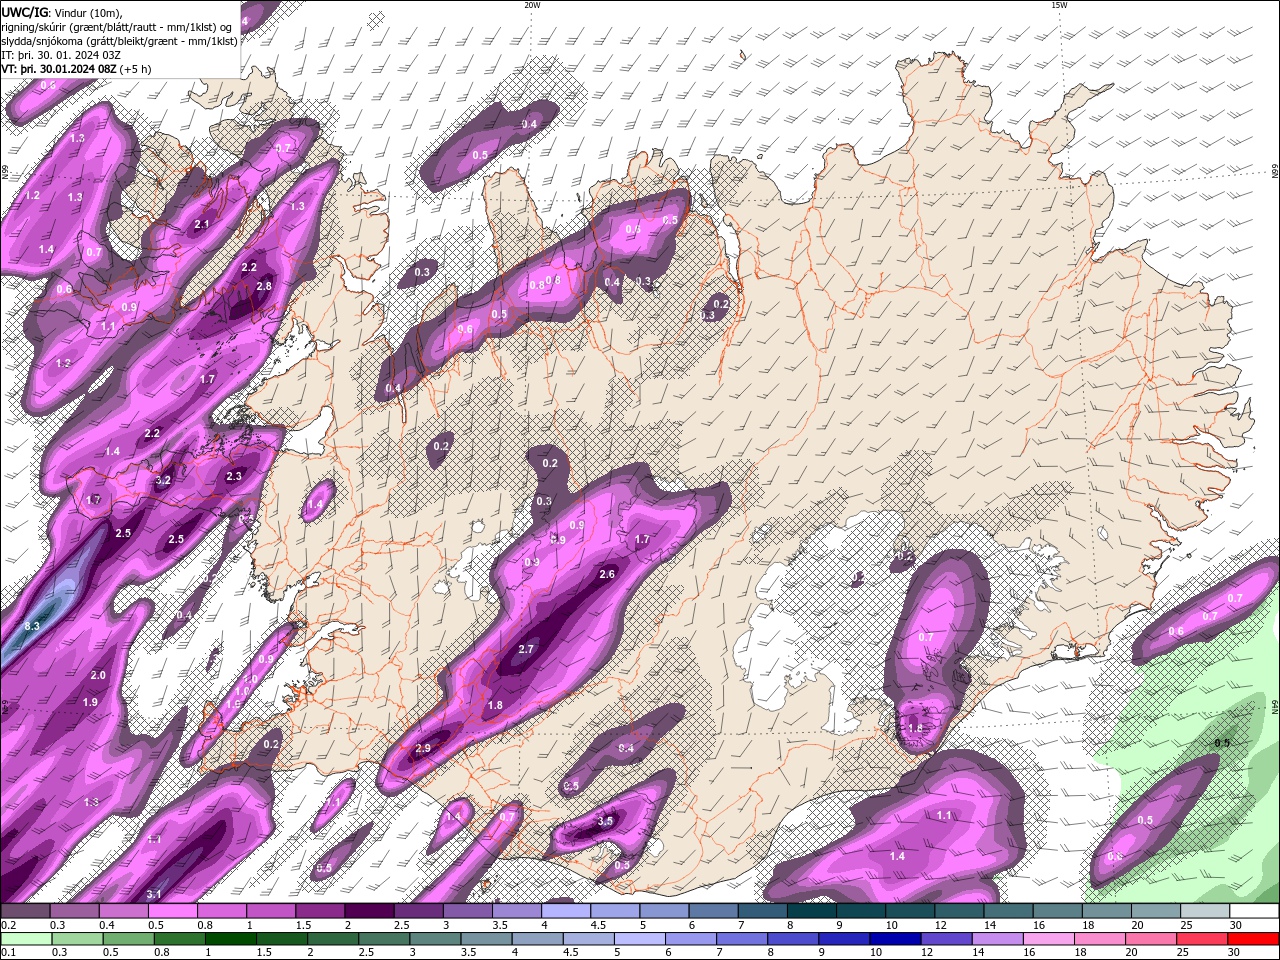Screen dimensions: 1280x960
Task: Click the '0.1' label starting the rain legend
Action: click(x=8, y=953)
